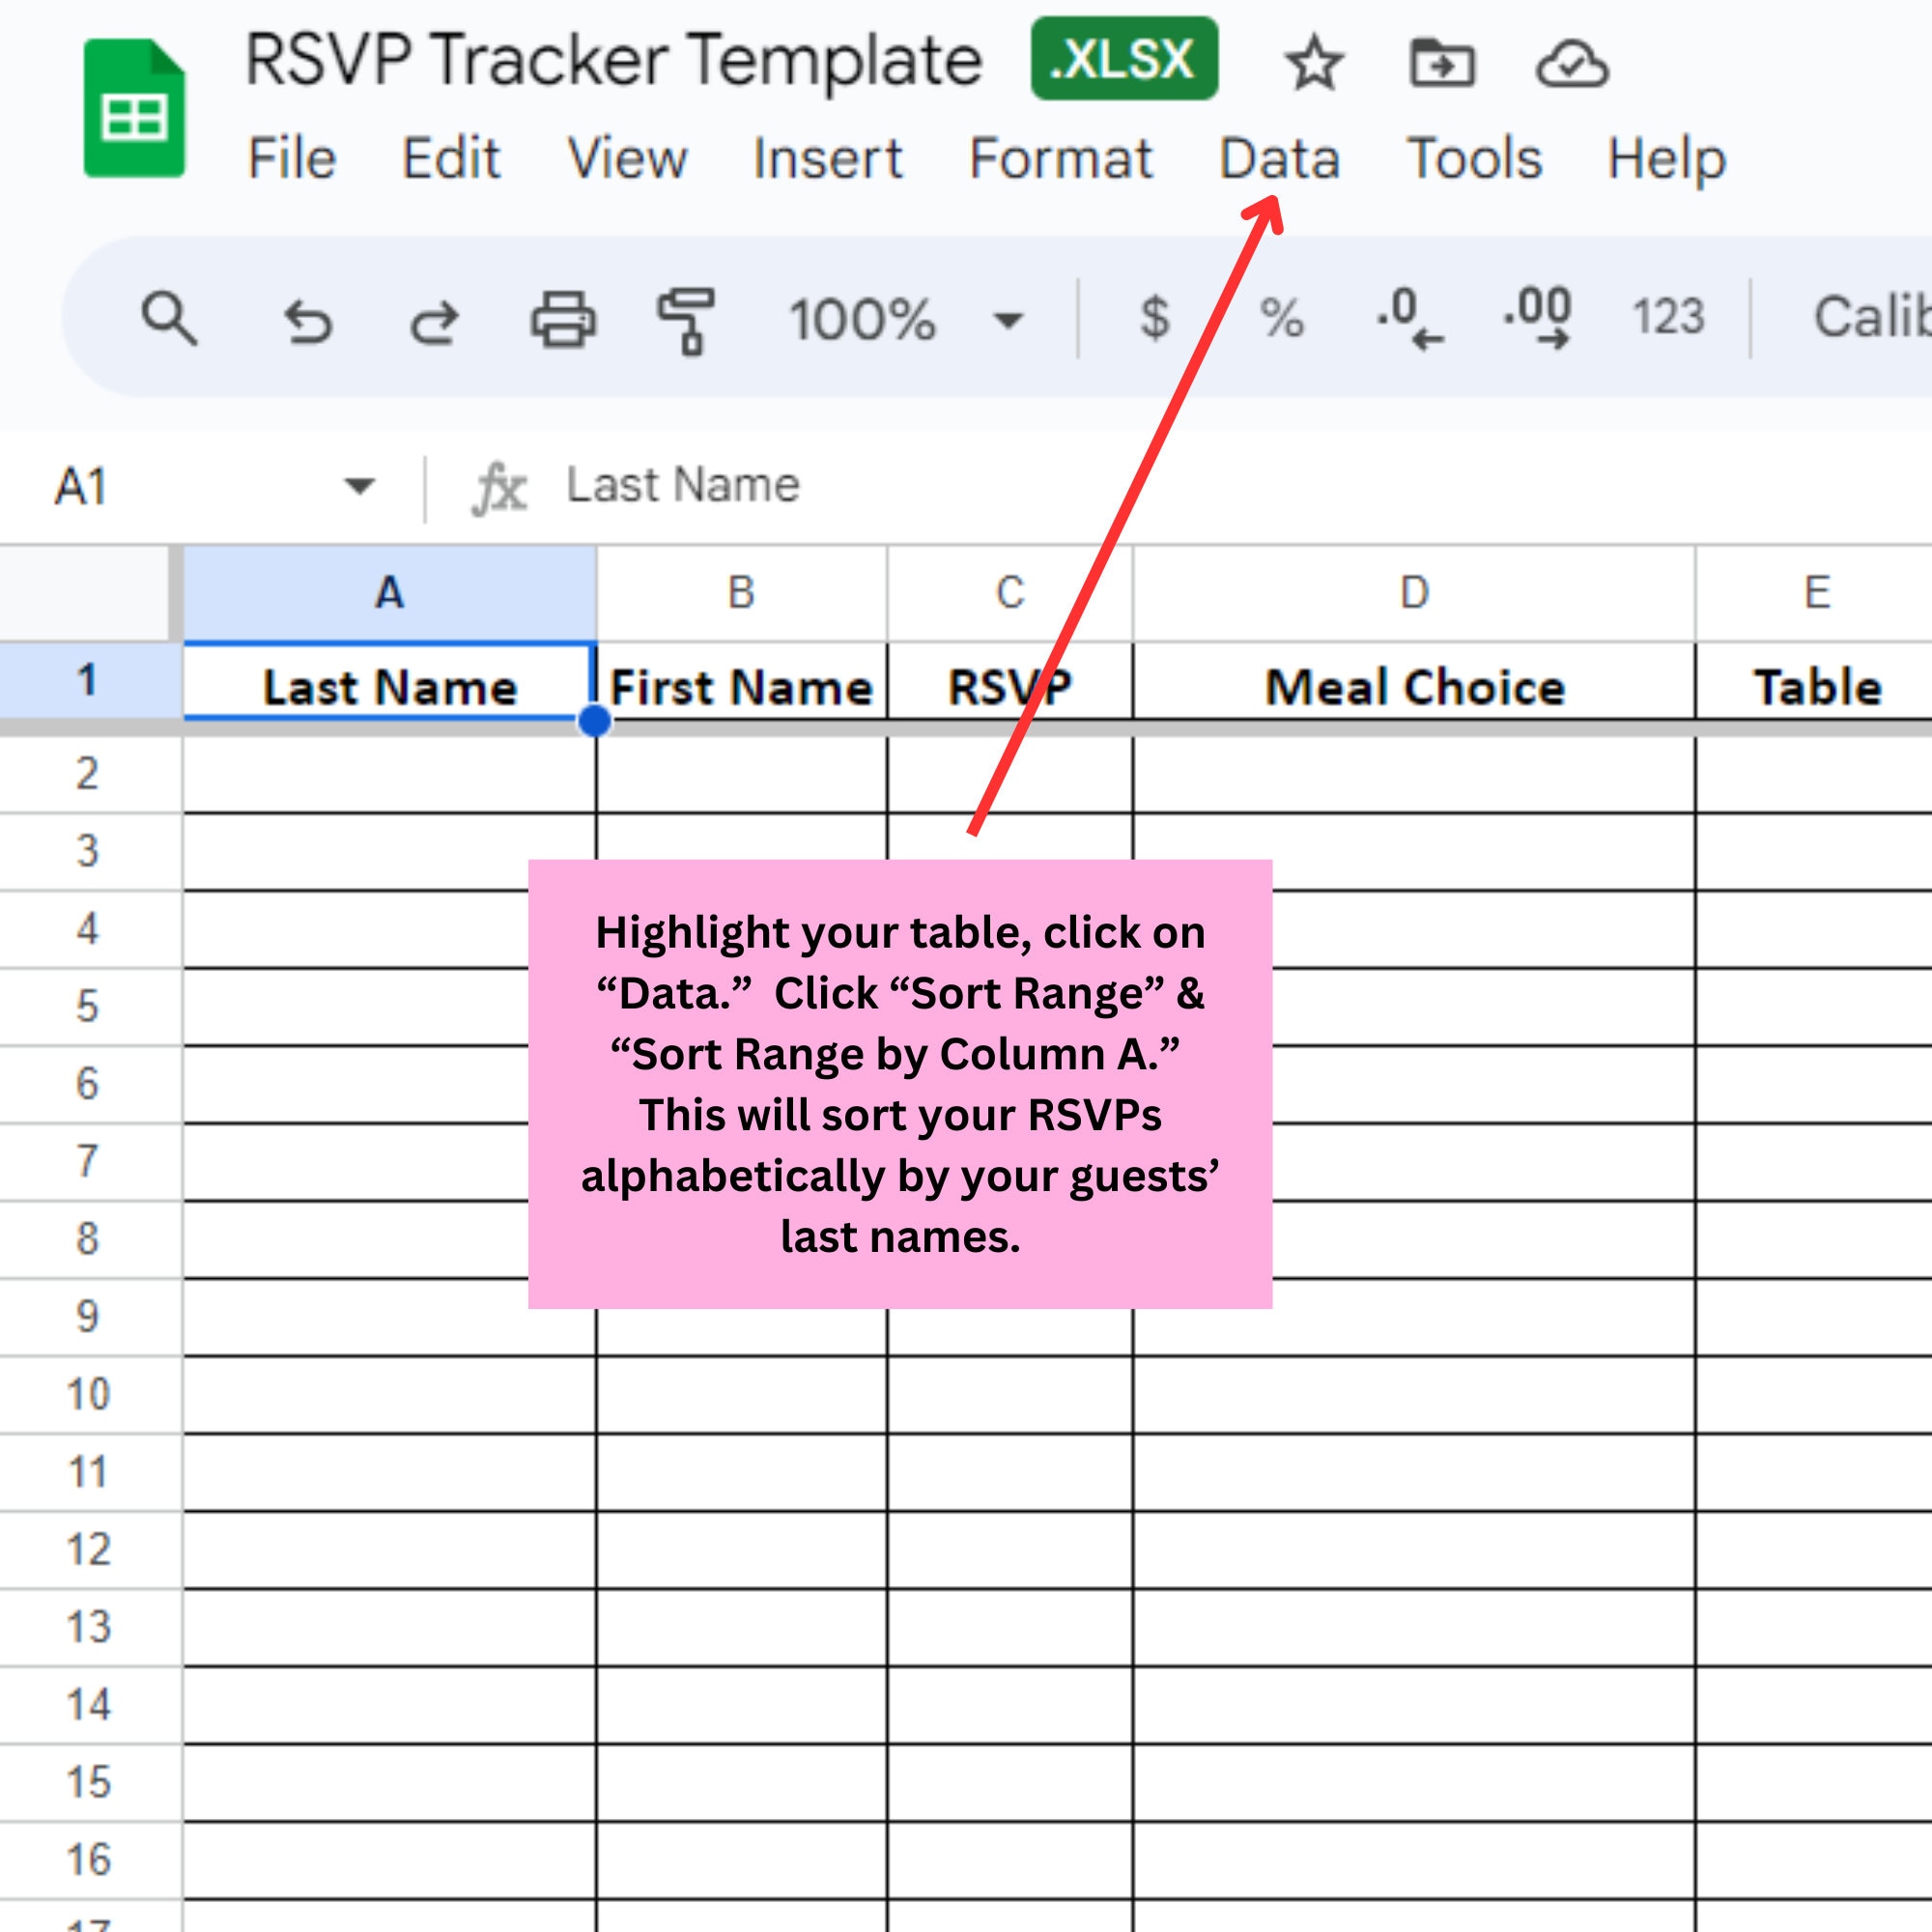Open the Print icon
Viewport: 1932px width, 1932px height.
565,318
